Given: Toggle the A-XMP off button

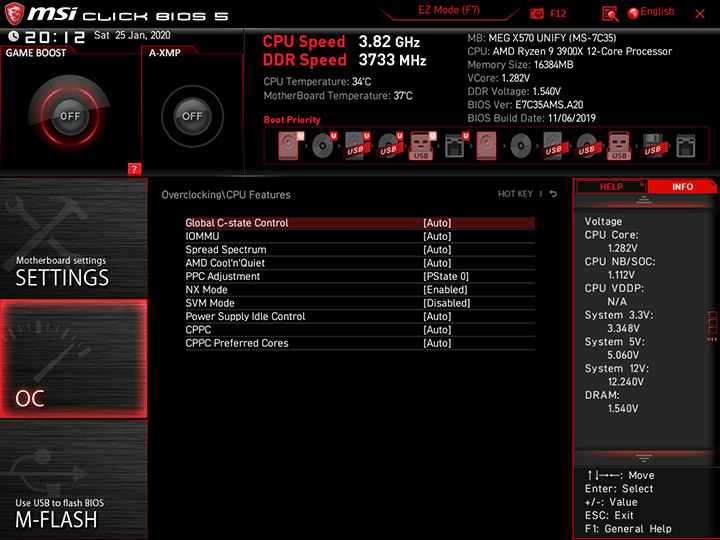Looking at the screenshot, I should 192,116.
